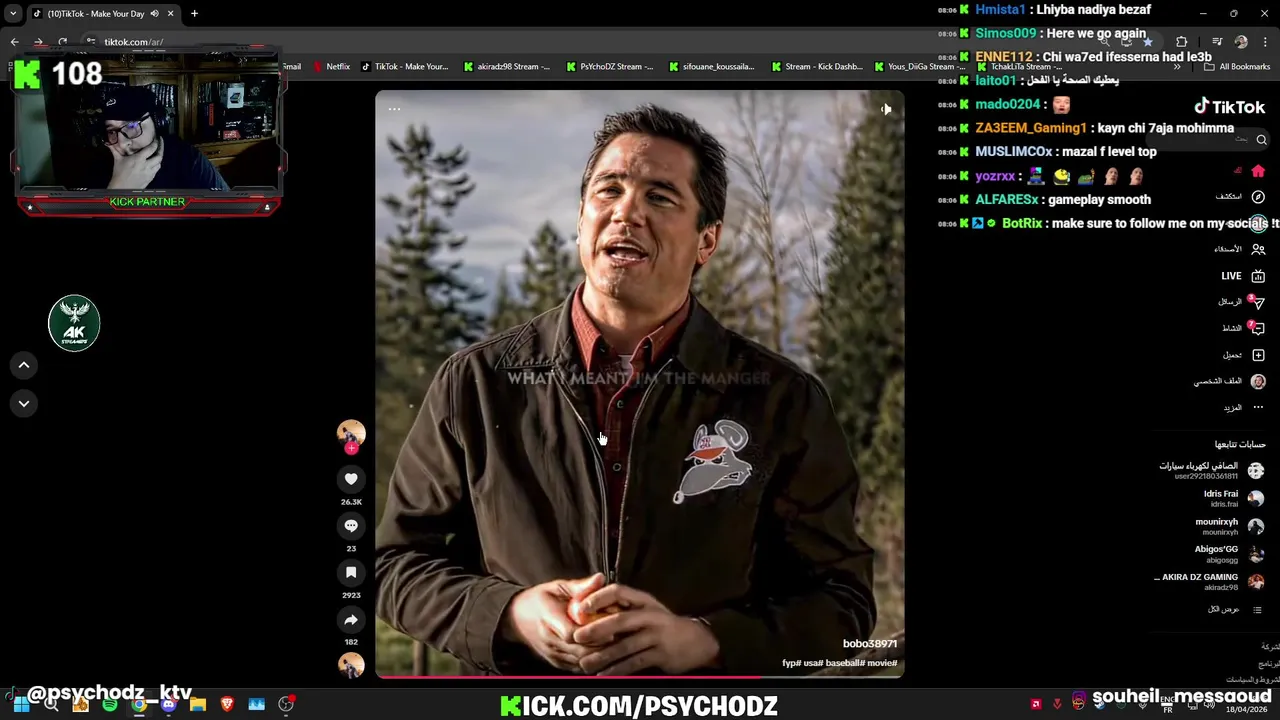Open the LIVE sidebar section
Image resolution: width=1280 pixels, height=720 pixels.
(x=1243, y=276)
